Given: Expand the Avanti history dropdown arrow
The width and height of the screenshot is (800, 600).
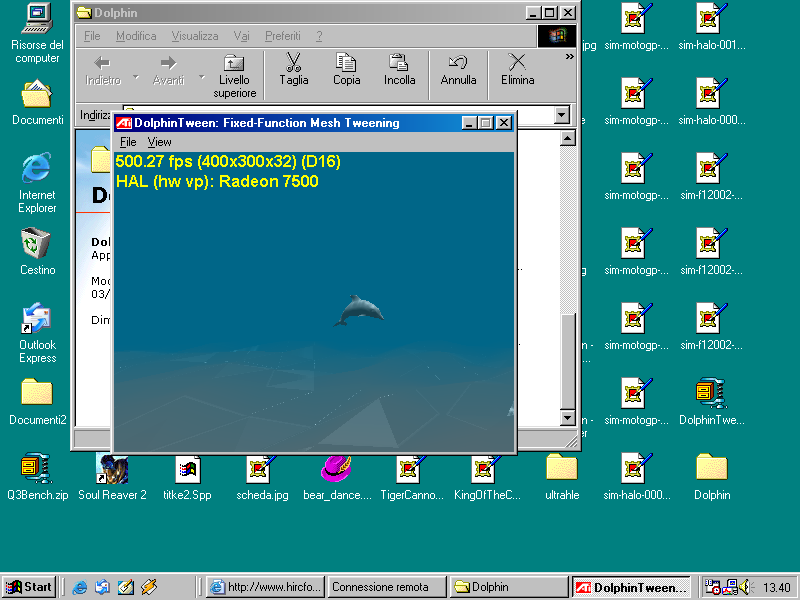Looking at the screenshot, I should tap(202, 77).
